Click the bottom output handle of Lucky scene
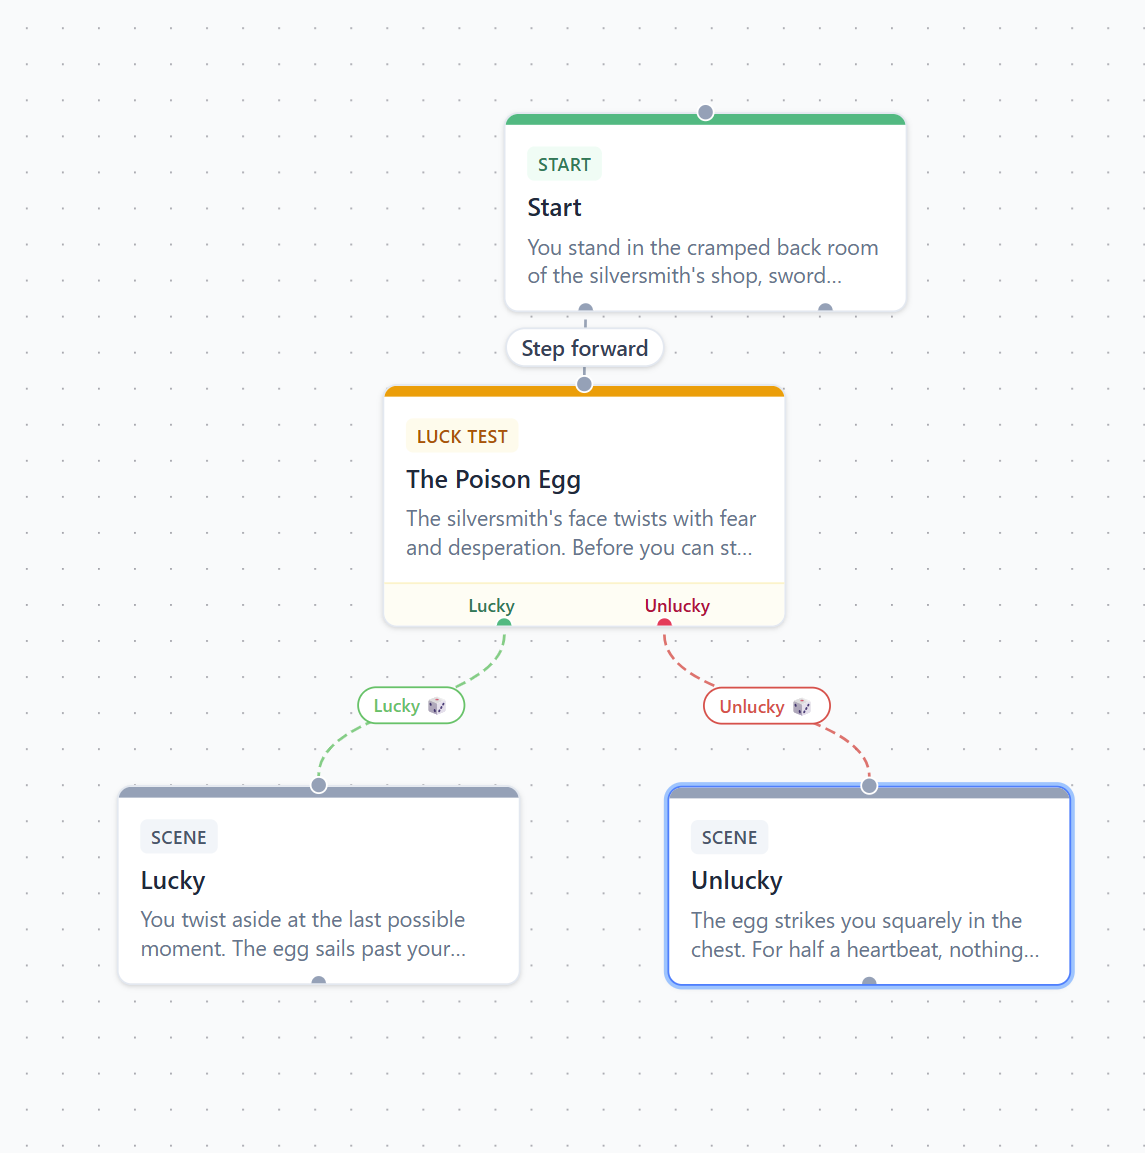 318,981
